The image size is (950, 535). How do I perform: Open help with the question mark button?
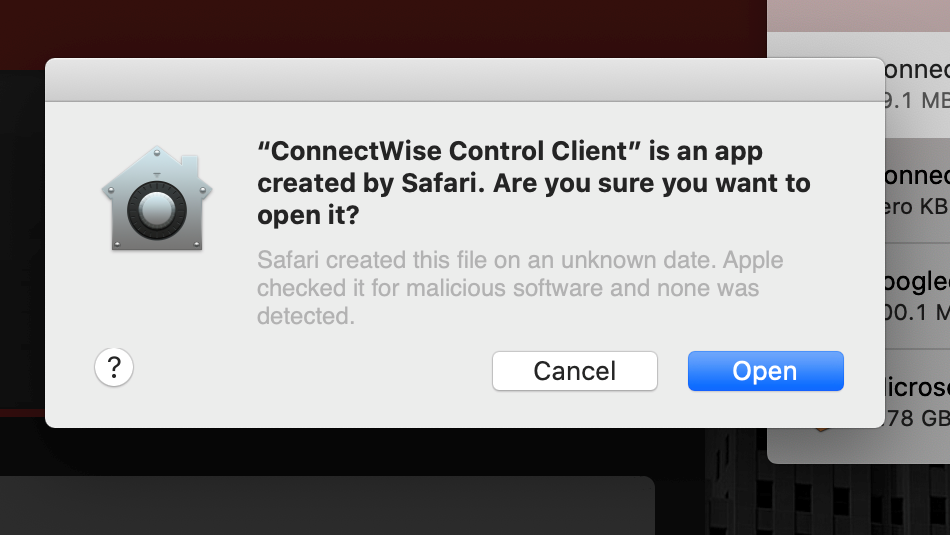pyautogui.click(x=114, y=367)
